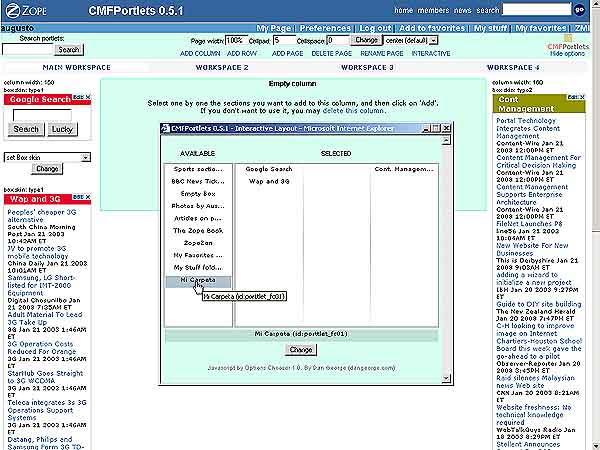Click ADD COLUMN option

(200, 54)
